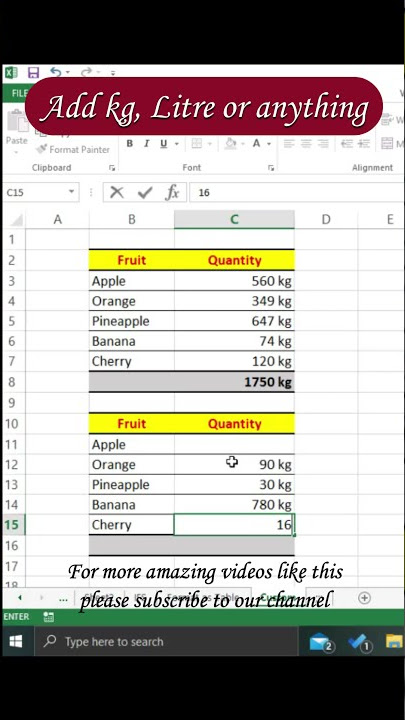
Task: Click the macro record icon in status bar
Action: (48, 617)
